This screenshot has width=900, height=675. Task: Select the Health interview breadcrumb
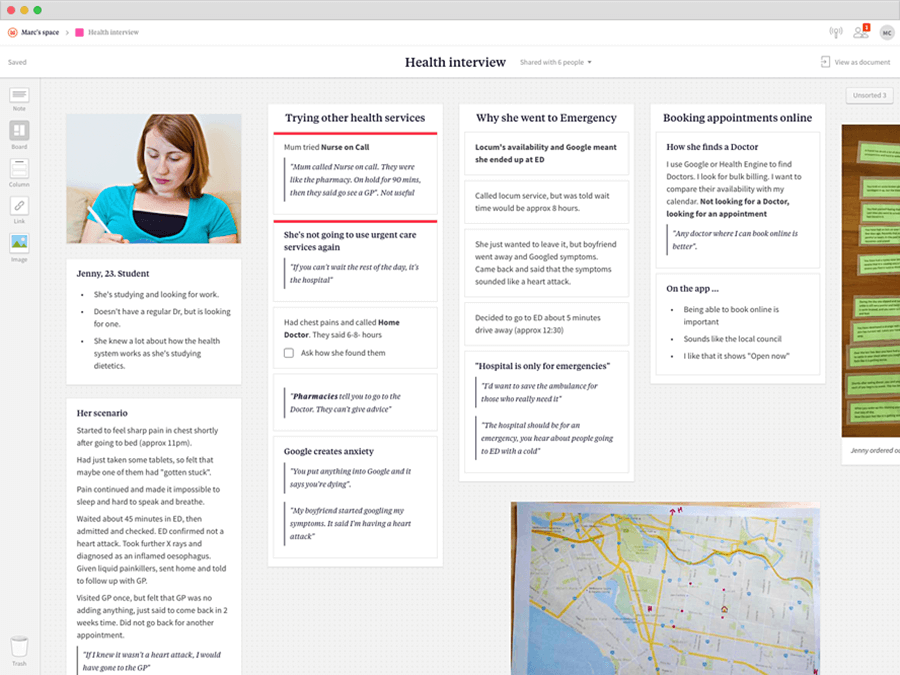tap(113, 32)
